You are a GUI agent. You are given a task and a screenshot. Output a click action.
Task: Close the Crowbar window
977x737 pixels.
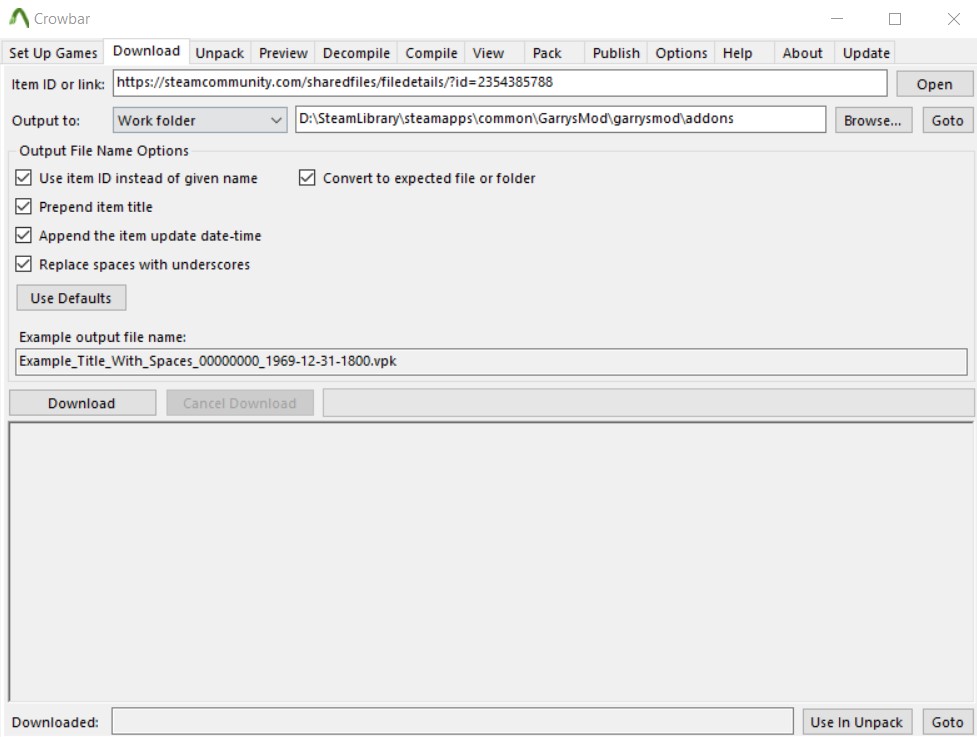953,19
